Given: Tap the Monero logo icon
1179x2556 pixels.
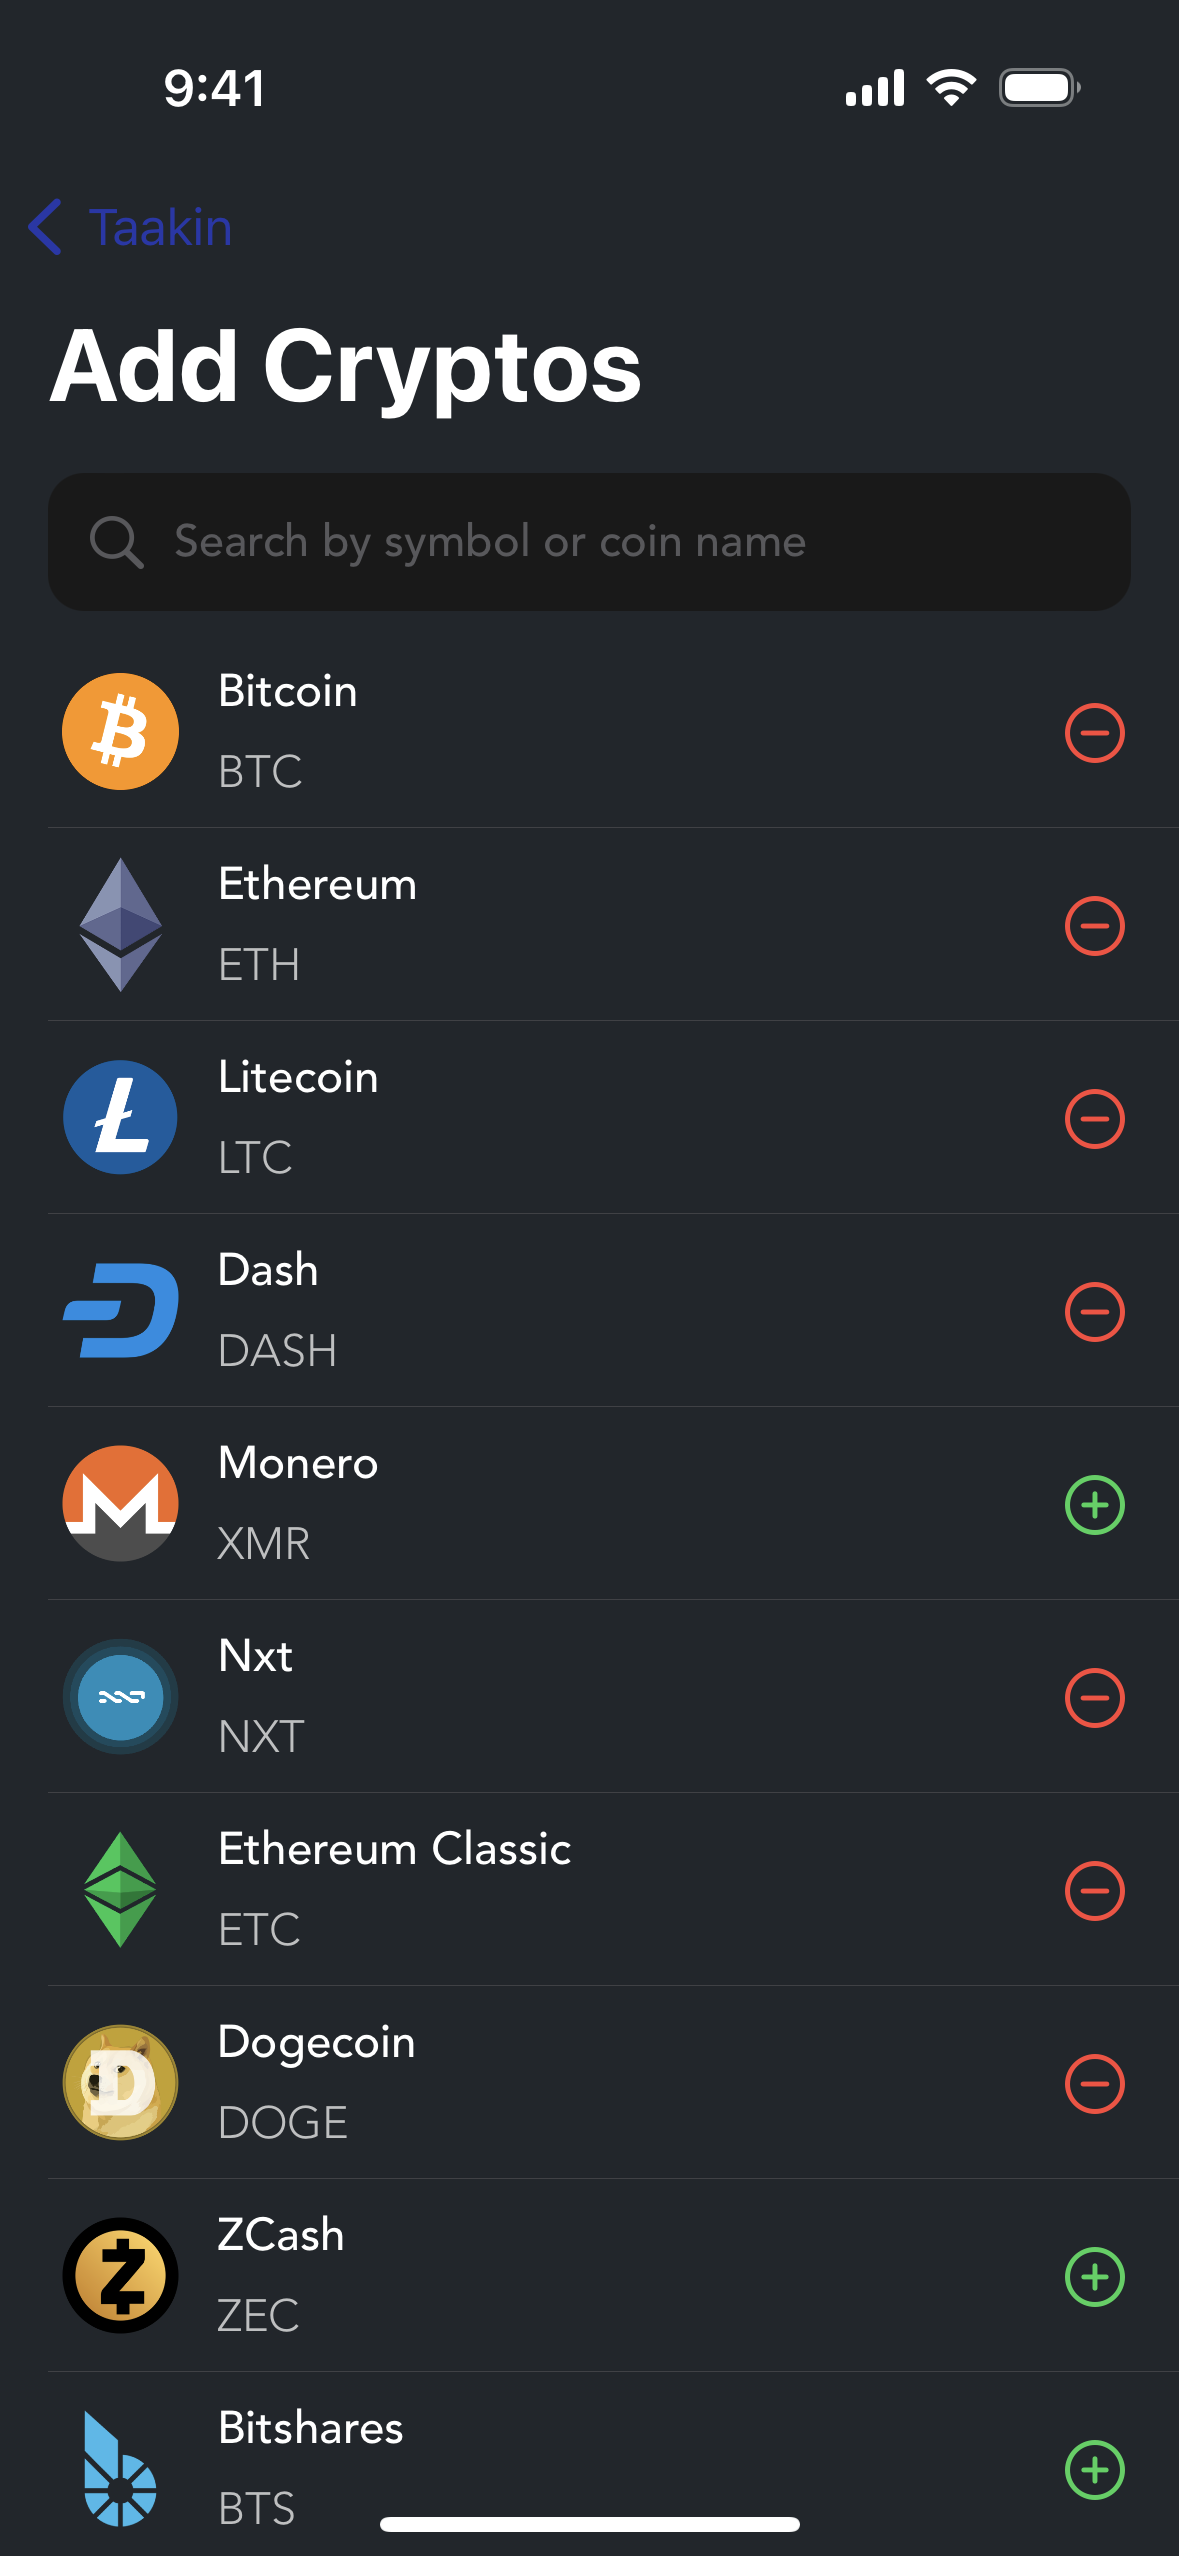Looking at the screenshot, I should tap(120, 1503).
